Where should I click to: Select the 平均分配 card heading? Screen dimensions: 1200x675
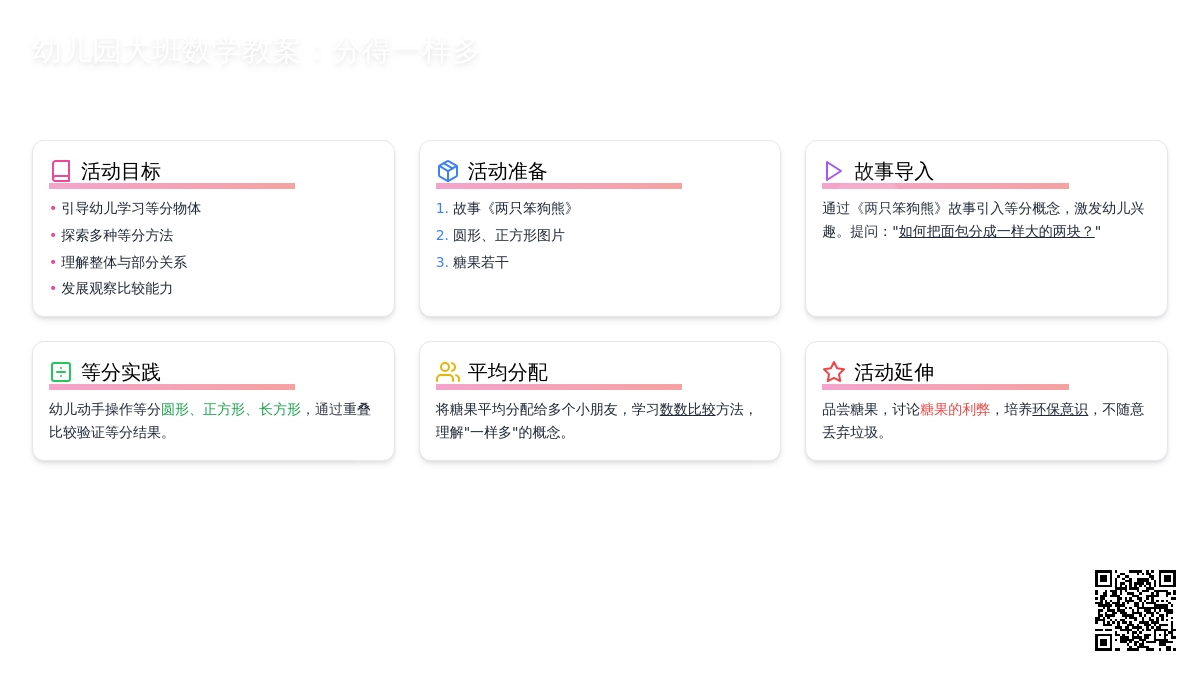[507, 372]
